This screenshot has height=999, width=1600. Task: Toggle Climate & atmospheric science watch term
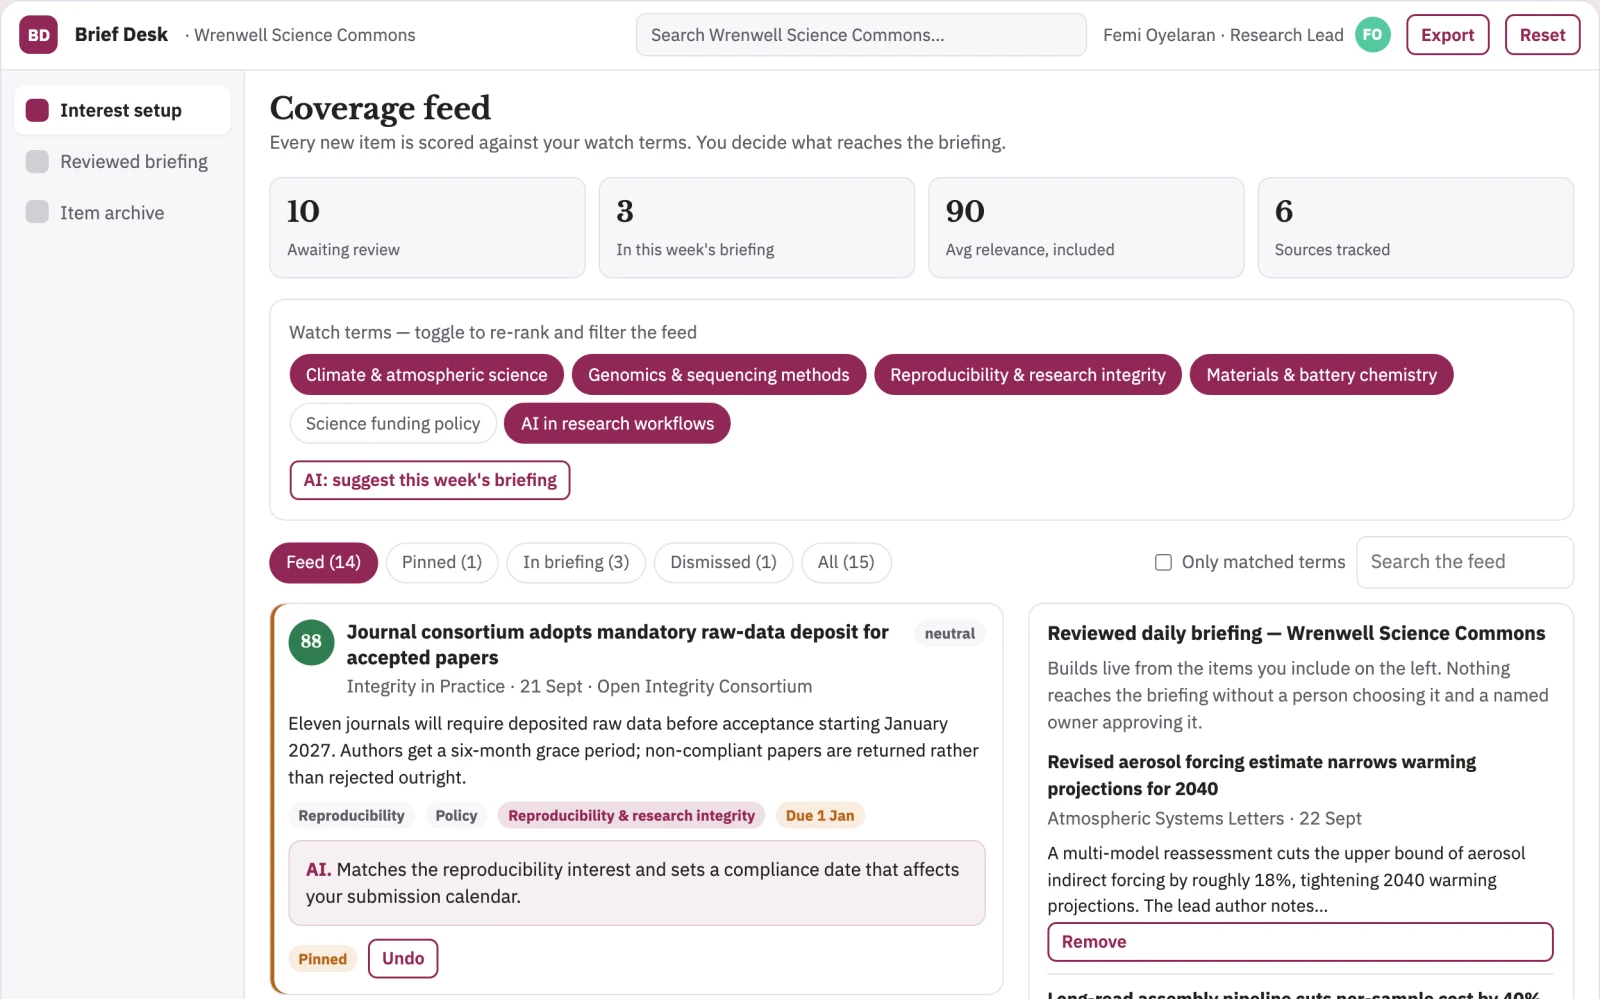(426, 375)
